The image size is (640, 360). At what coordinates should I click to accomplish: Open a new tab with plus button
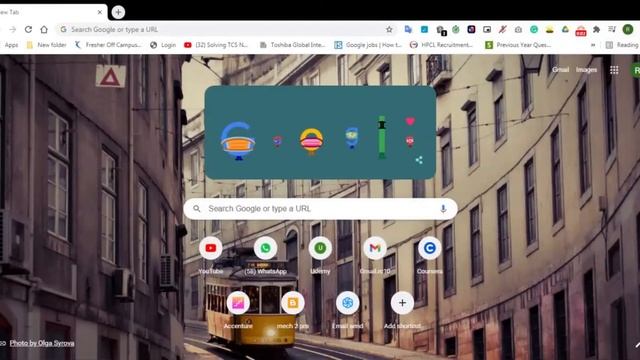(118, 12)
